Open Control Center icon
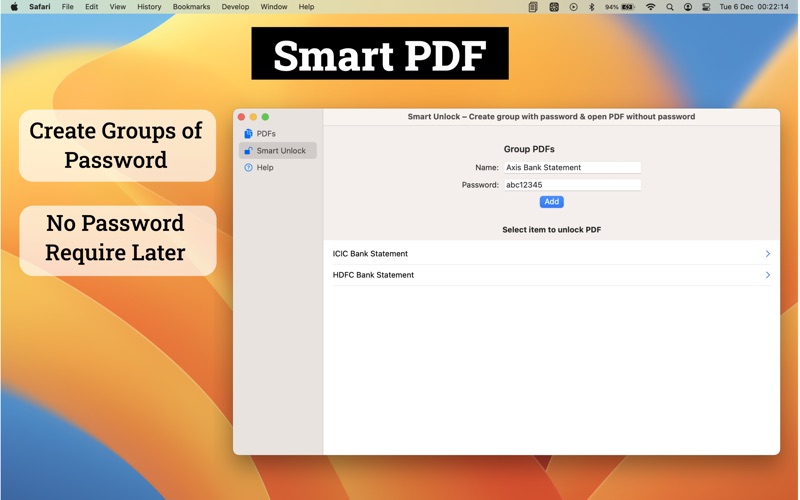Viewport: 800px width, 500px height. [x=706, y=7]
